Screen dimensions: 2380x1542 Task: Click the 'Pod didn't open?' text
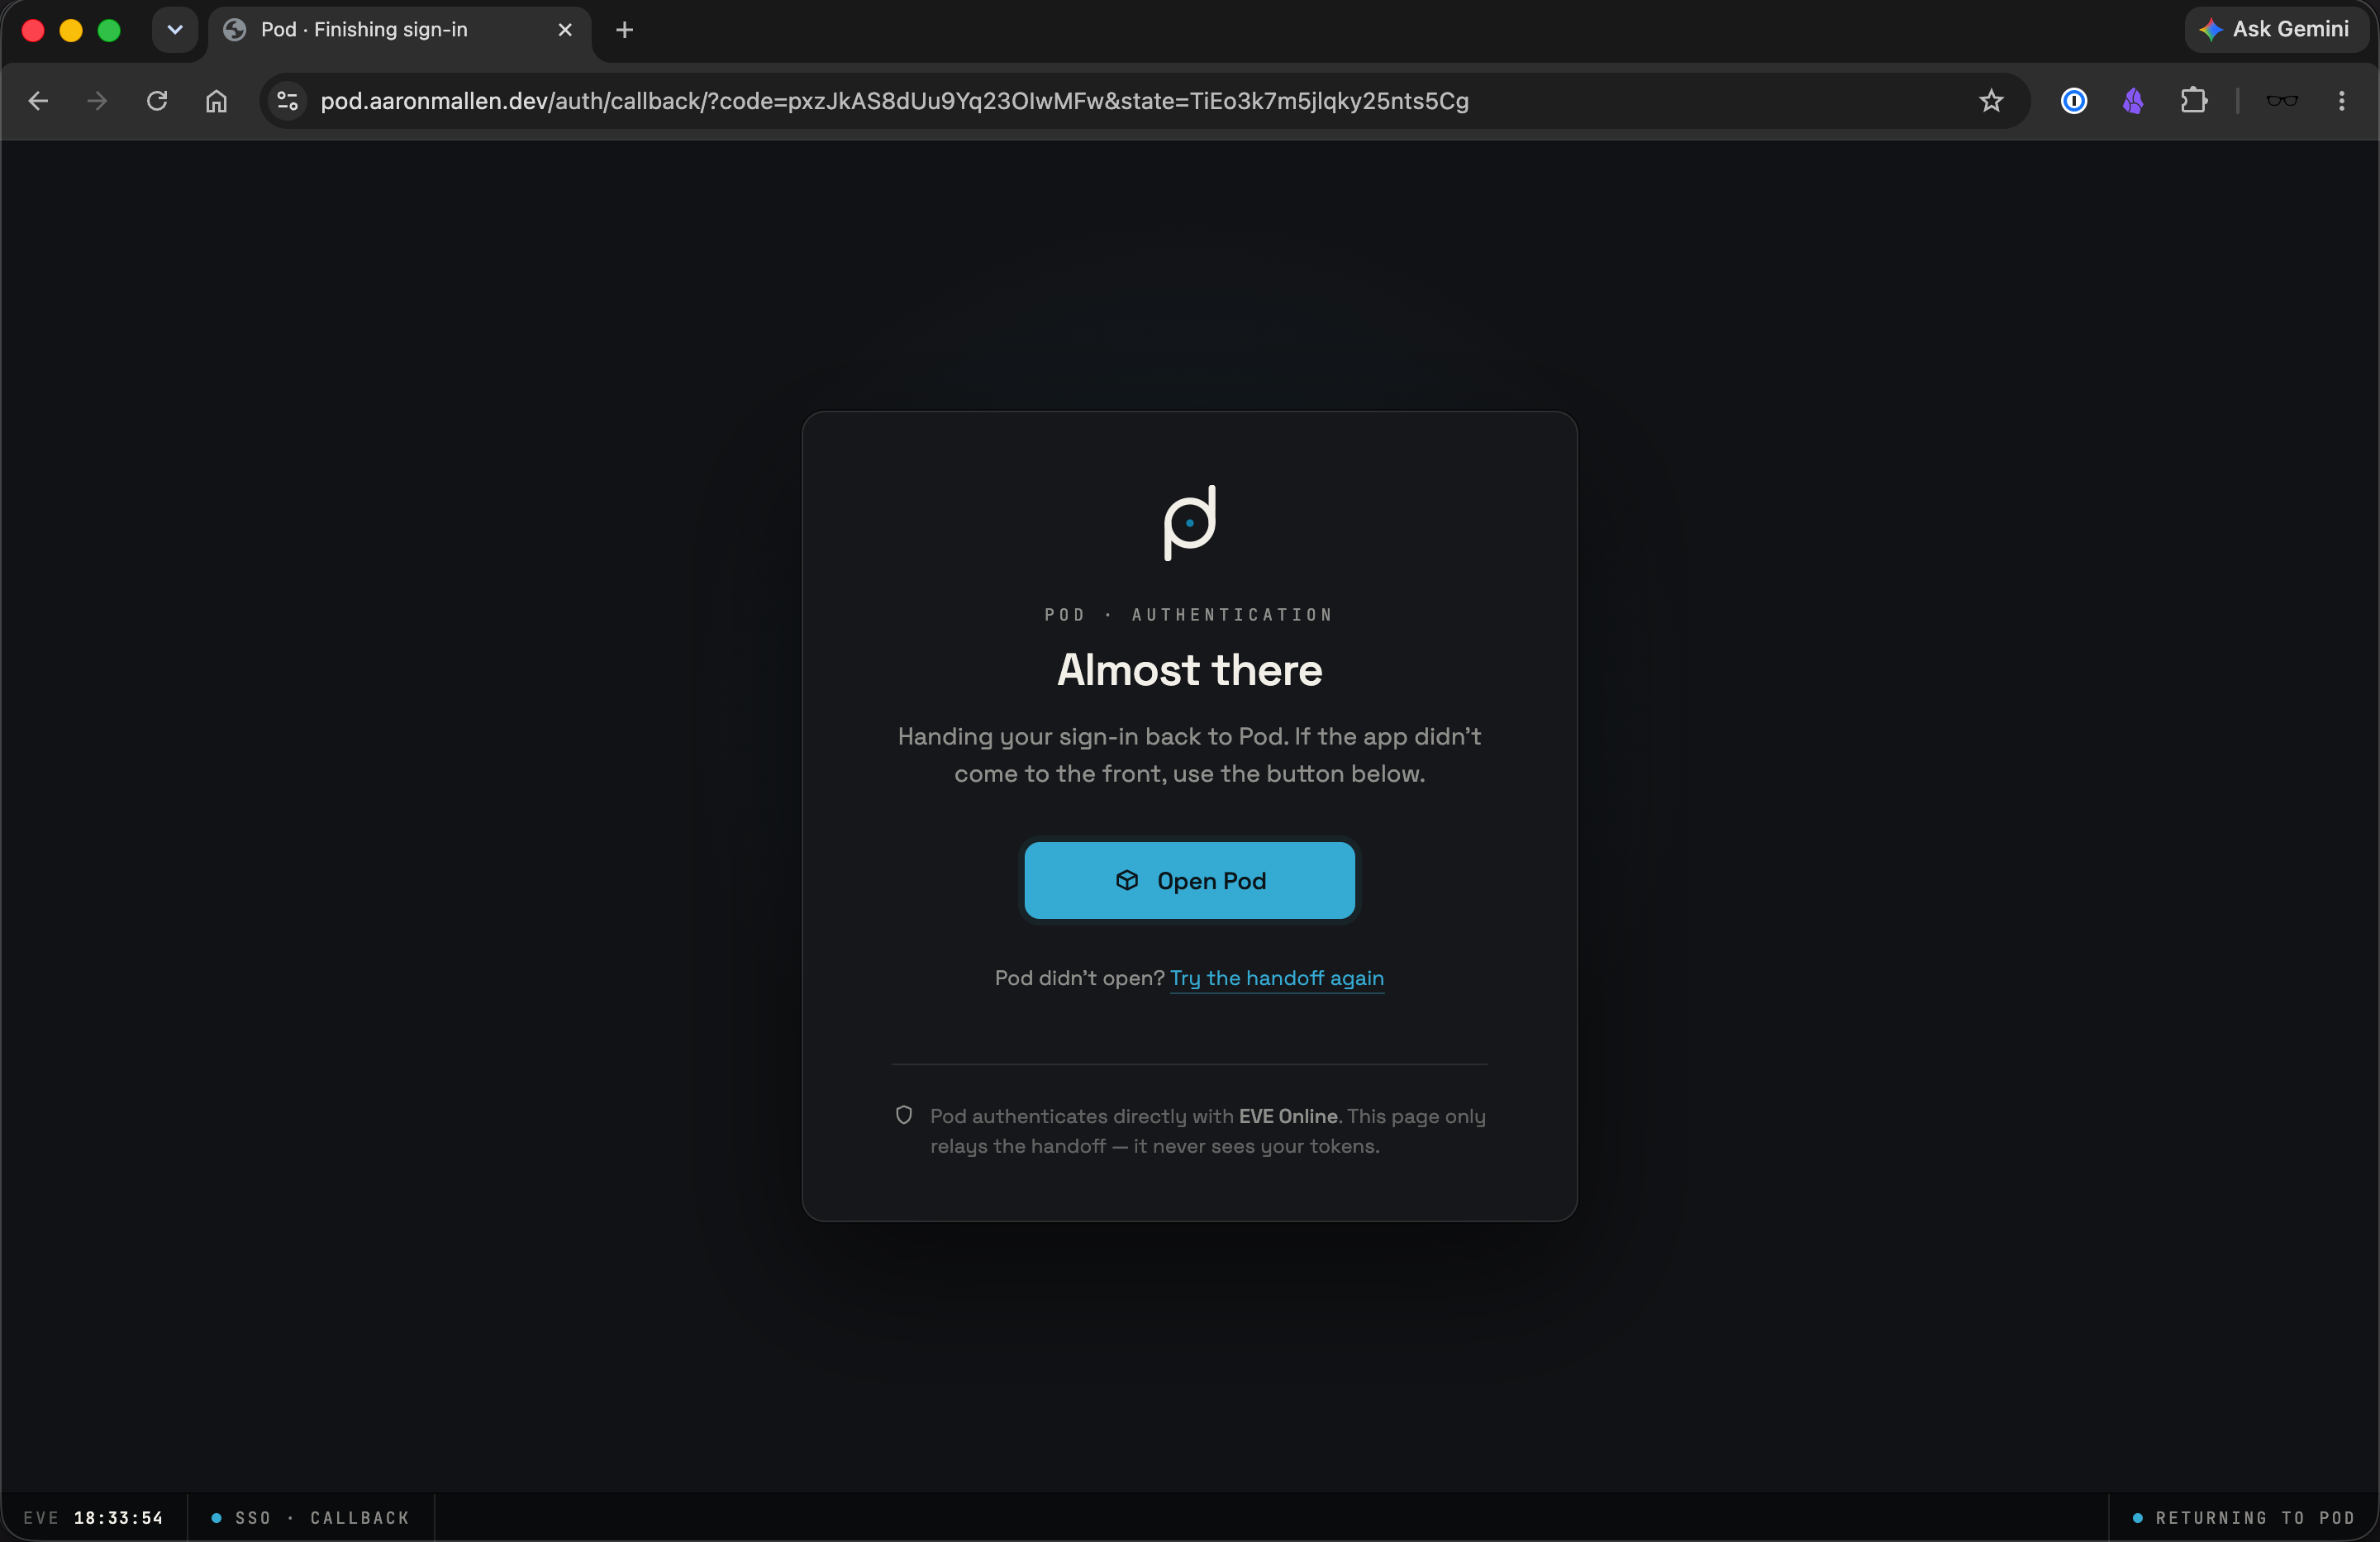coord(1080,978)
